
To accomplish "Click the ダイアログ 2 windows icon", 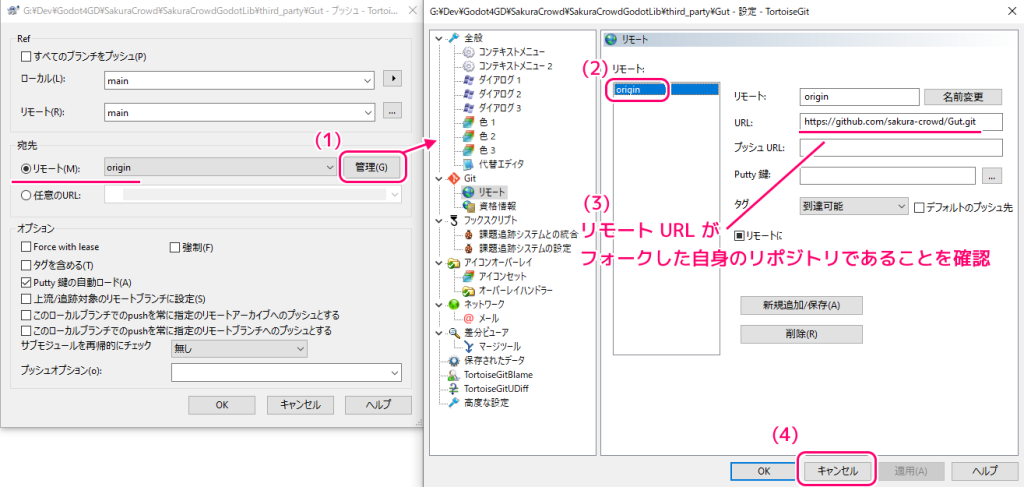I will click(x=468, y=94).
